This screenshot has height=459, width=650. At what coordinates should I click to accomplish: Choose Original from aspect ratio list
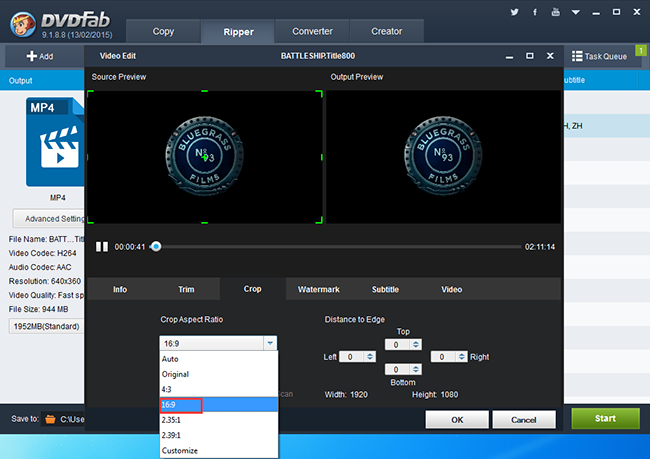(x=218, y=374)
